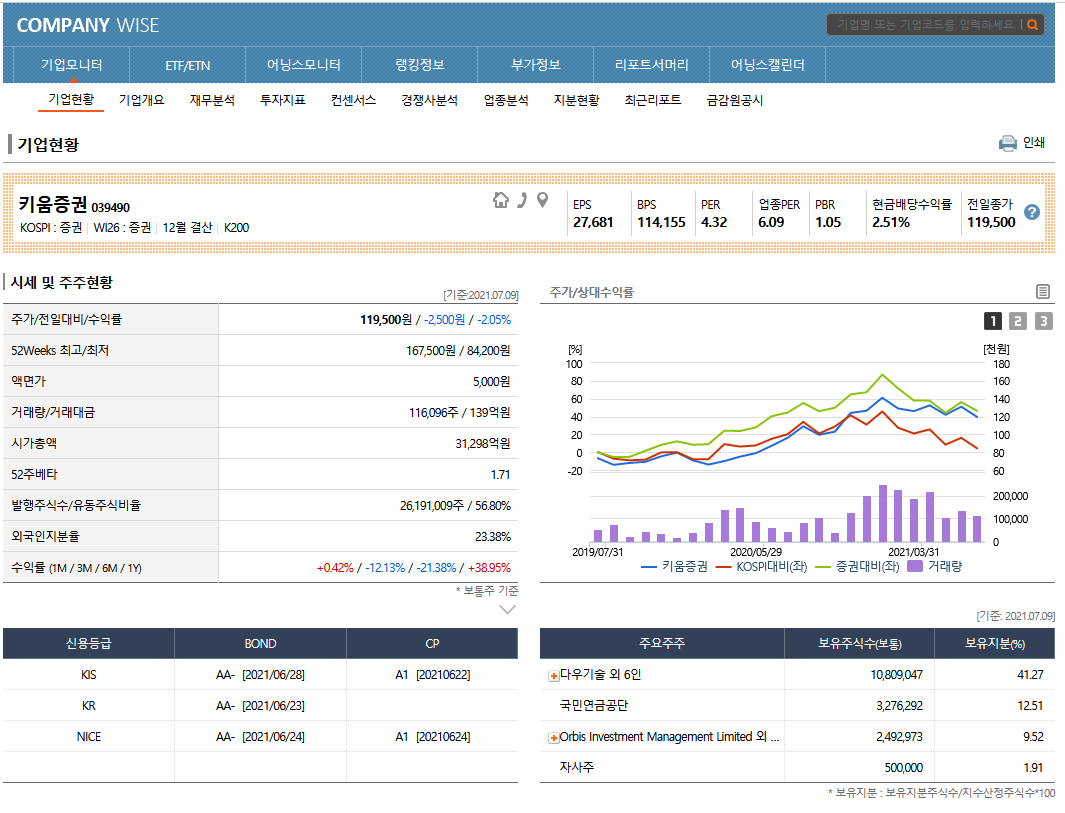
Task: Switch chart to view 3
Action: click(x=1043, y=321)
